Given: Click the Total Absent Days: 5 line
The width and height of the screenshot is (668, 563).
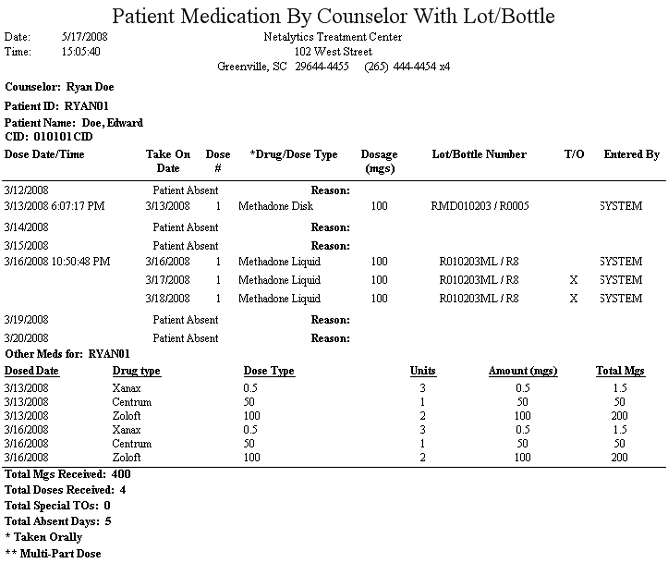Looking at the screenshot, I should [x=58, y=521].
